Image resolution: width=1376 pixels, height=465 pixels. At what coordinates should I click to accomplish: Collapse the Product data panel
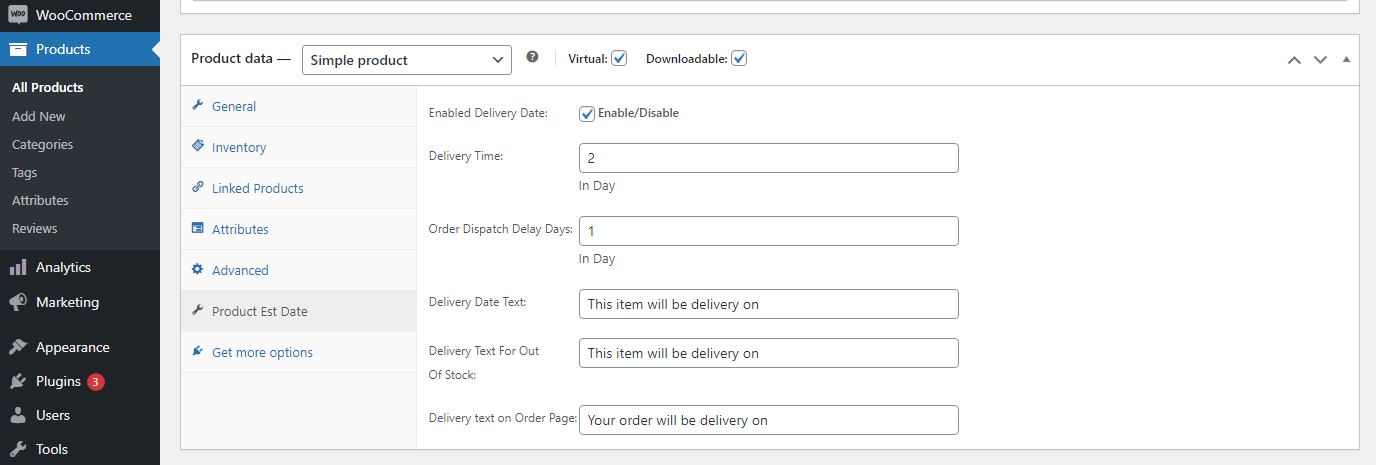(x=1346, y=59)
